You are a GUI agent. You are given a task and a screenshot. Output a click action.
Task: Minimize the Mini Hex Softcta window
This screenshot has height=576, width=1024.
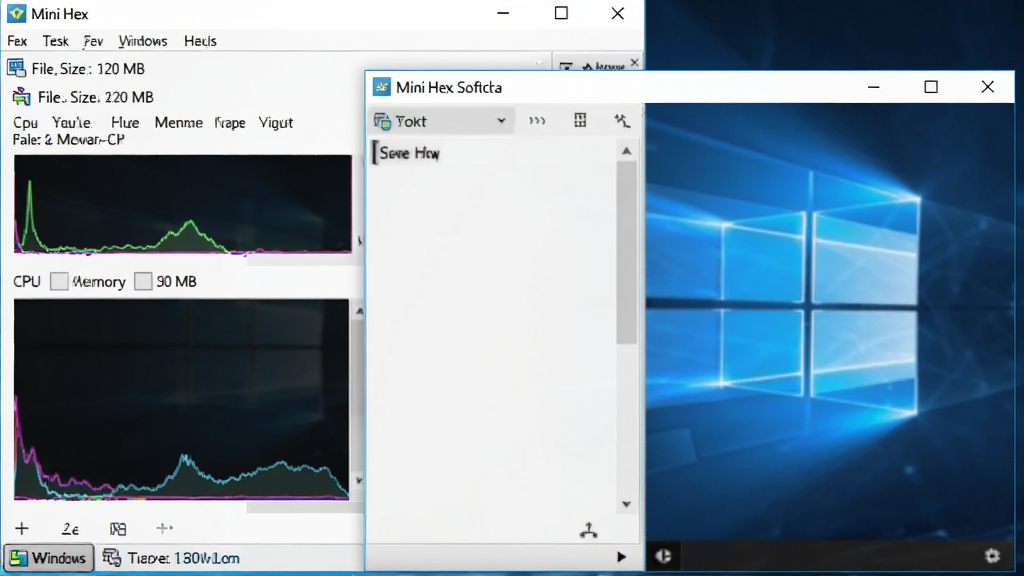(x=873, y=87)
